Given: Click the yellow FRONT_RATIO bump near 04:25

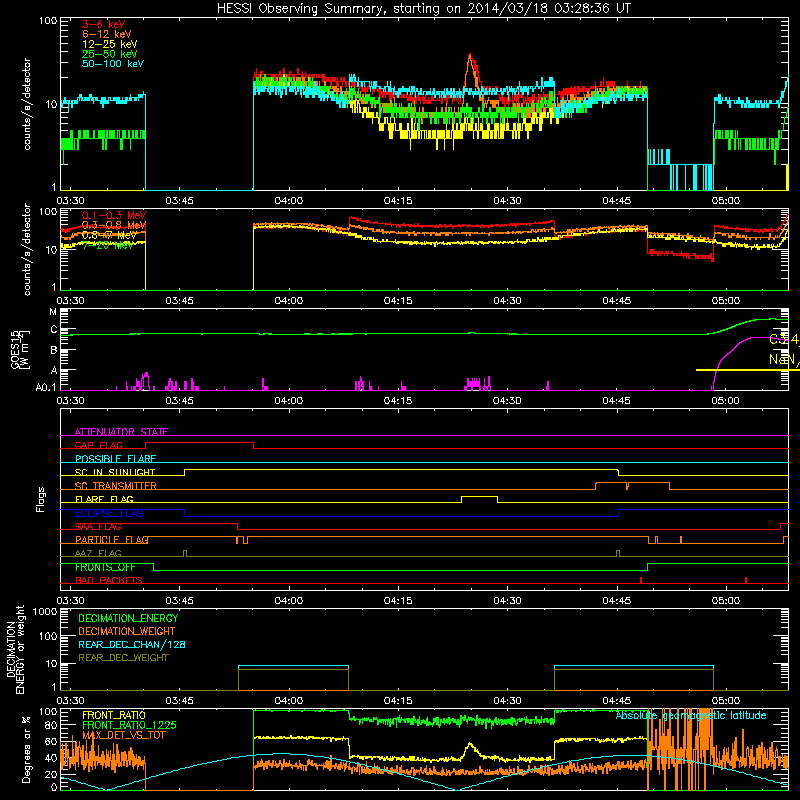Looking at the screenshot, I should (470, 748).
